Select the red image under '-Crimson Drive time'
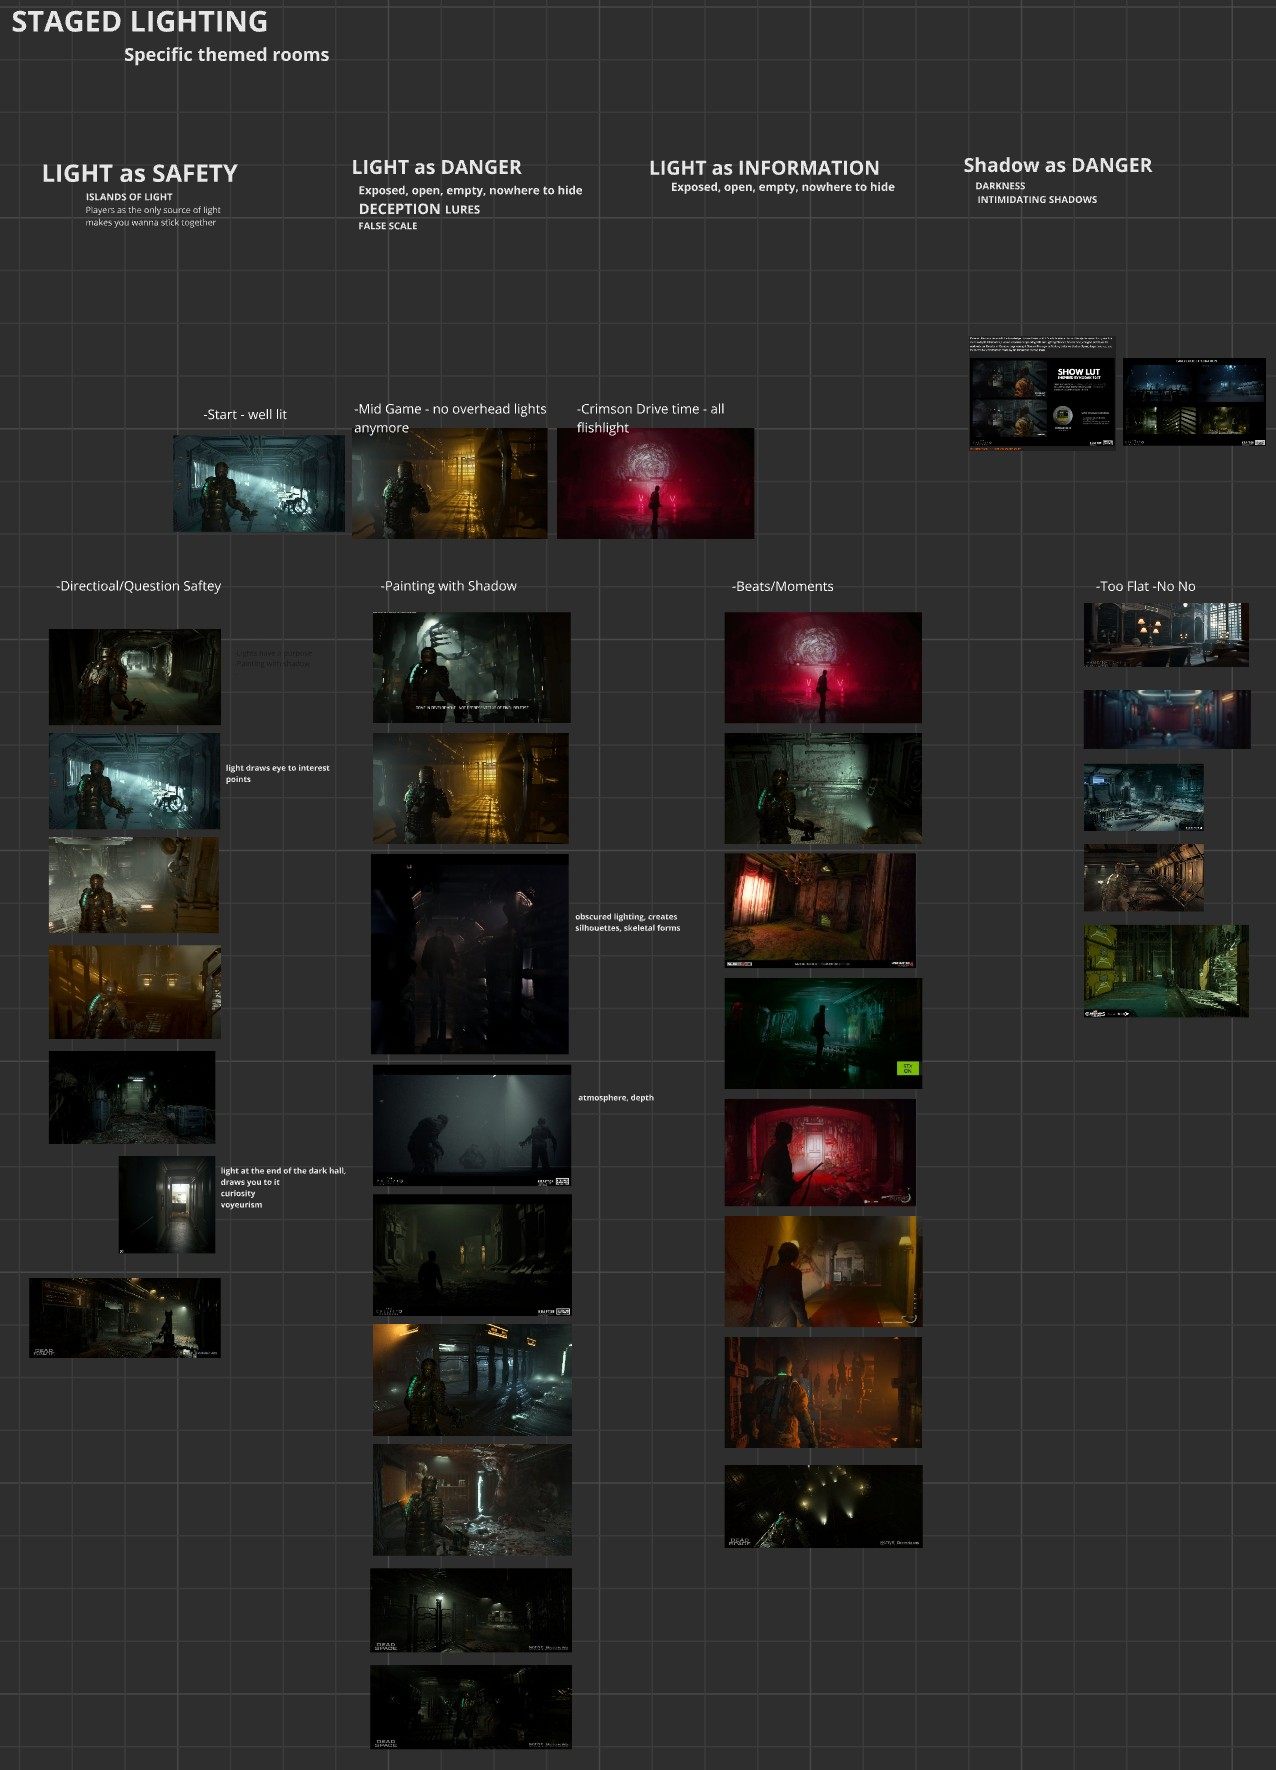 point(656,483)
